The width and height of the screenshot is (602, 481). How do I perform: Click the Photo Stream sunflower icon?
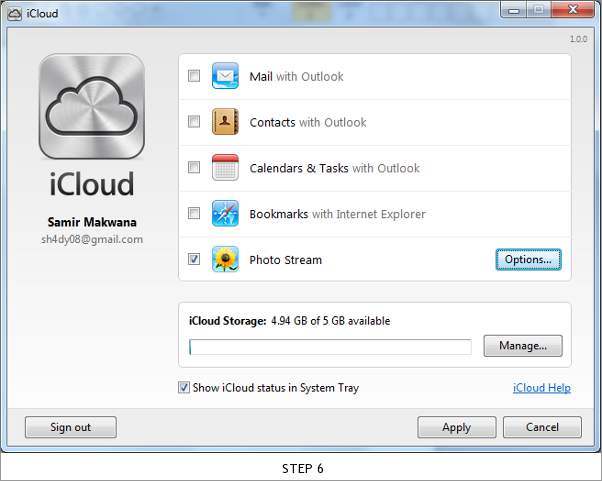pyautogui.click(x=225, y=259)
